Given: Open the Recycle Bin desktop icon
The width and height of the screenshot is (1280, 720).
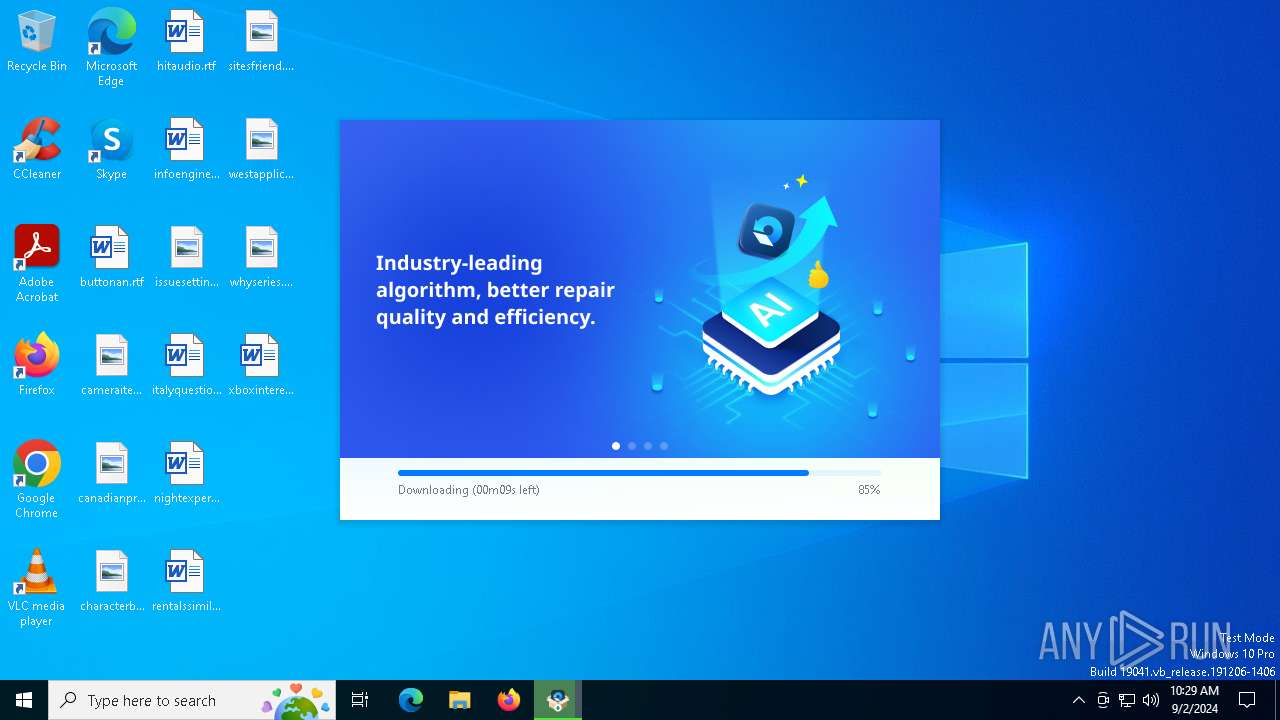Looking at the screenshot, I should pos(37,42).
